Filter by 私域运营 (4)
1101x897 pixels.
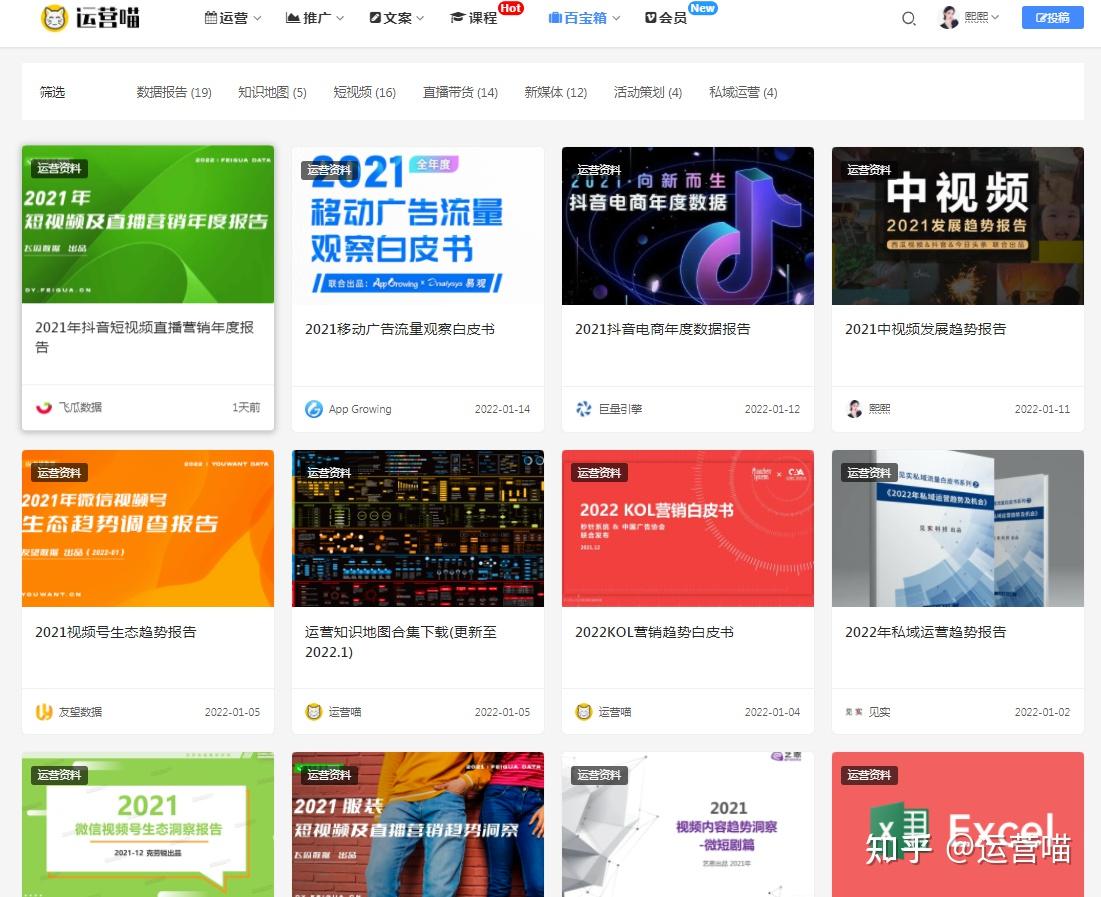coord(743,92)
